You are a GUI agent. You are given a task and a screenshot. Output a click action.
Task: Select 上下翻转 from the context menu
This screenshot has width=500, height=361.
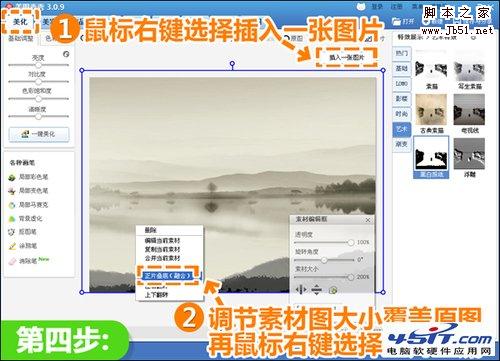click(156, 295)
